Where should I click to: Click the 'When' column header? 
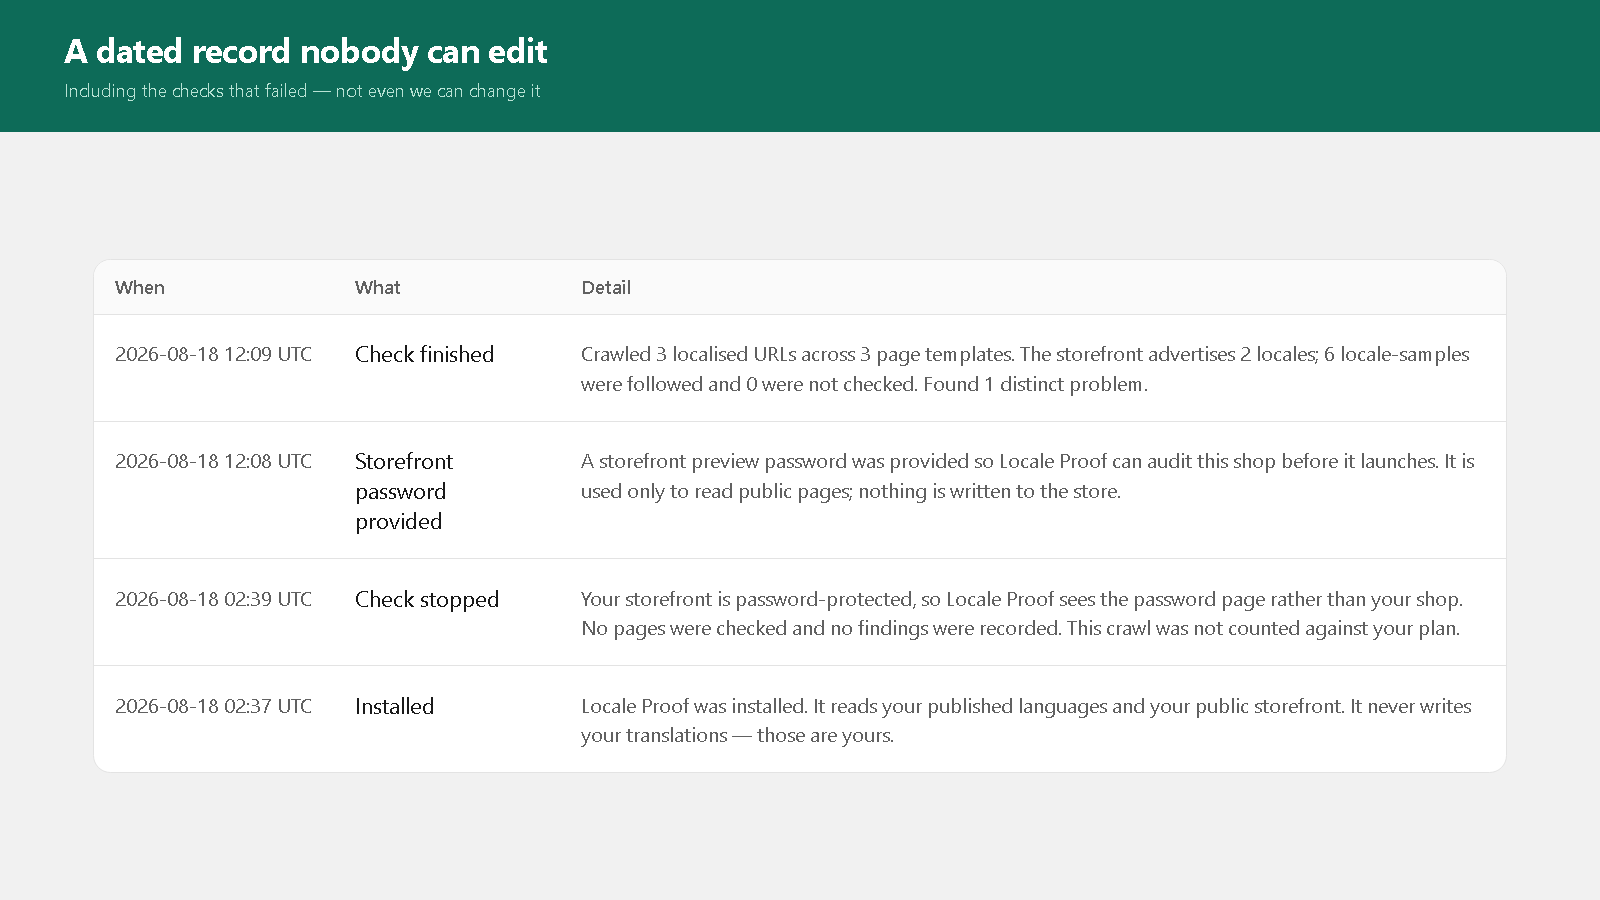click(140, 288)
